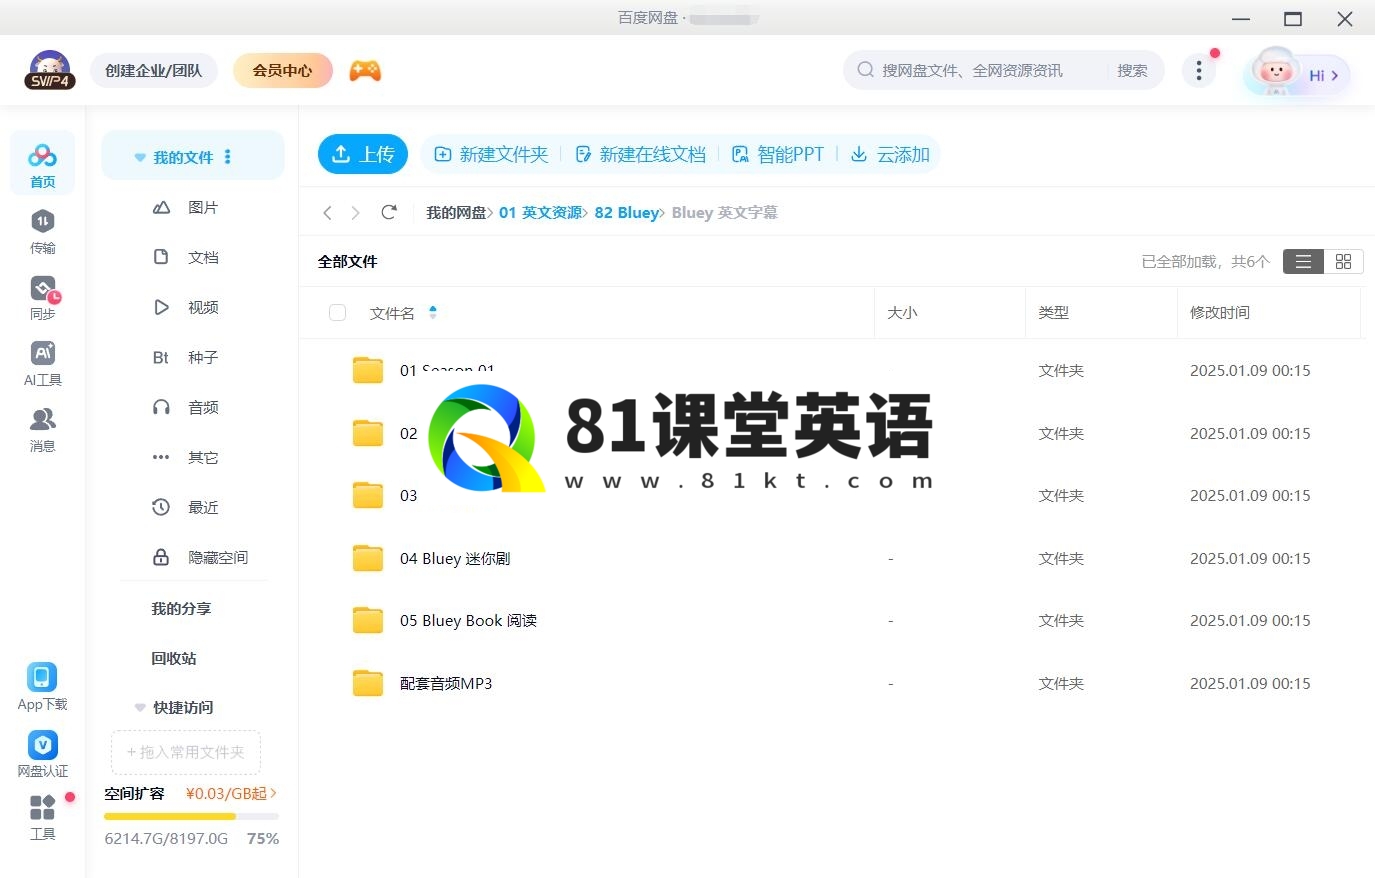Image resolution: width=1375 pixels, height=878 pixels.
Task: Sort by the 修改时间 column header
Action: [x=1220, y=312]
